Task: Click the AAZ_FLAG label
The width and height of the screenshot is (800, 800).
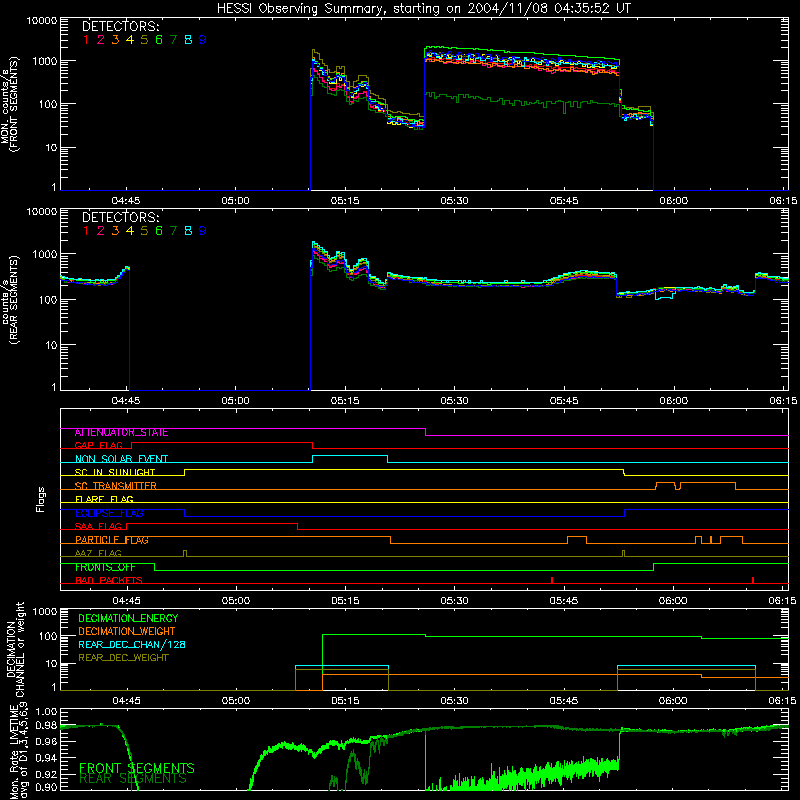Action: pos(98,553)
